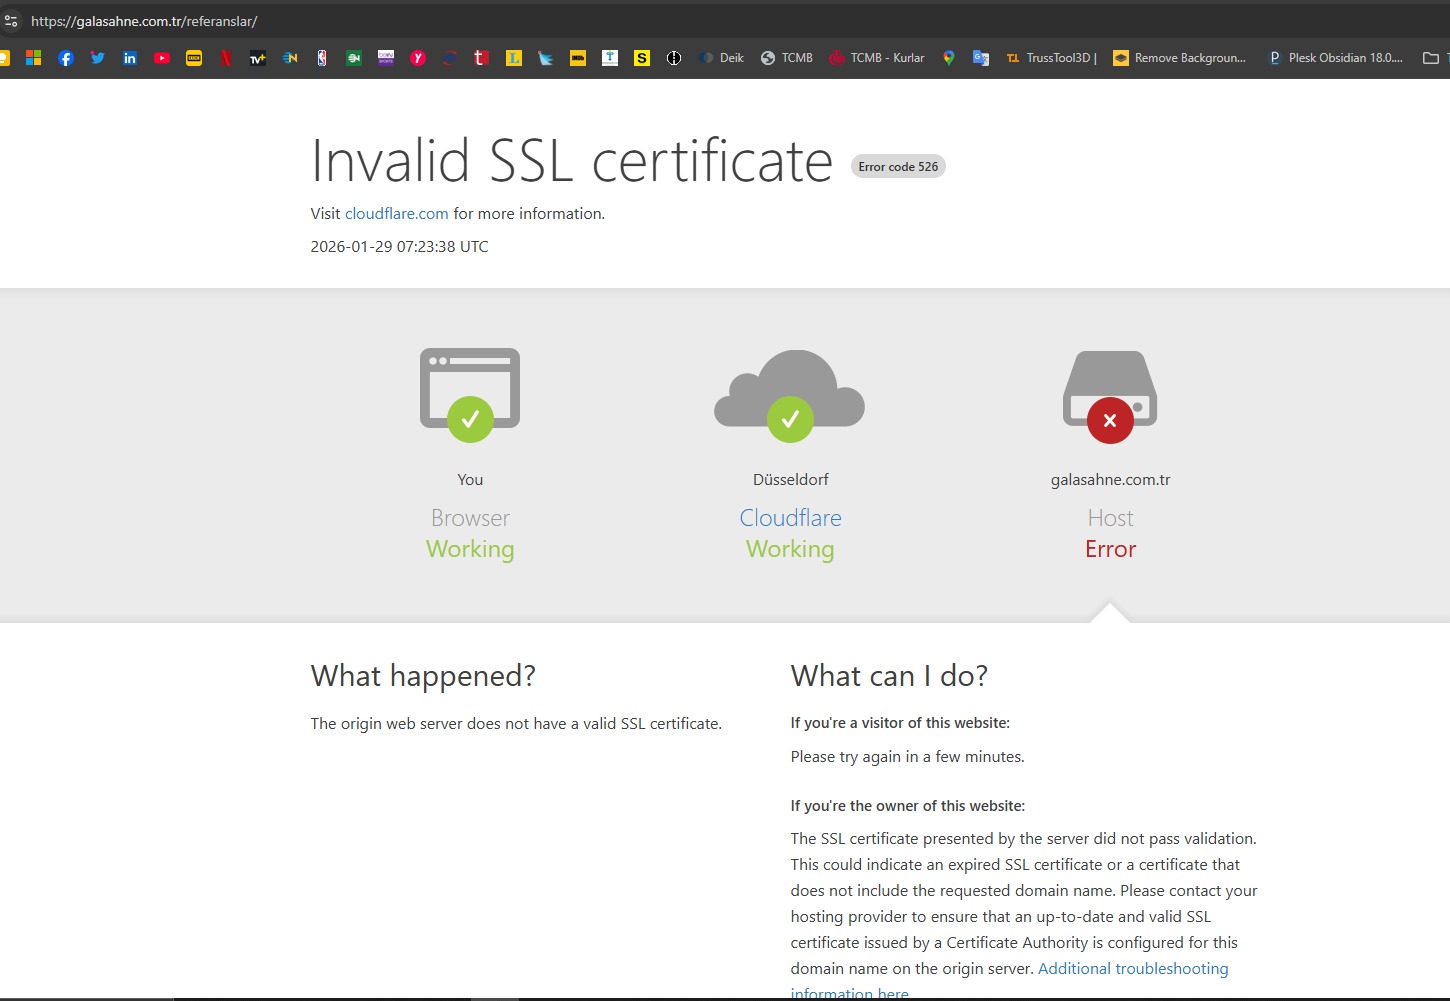Open the red and blue circle bookmark

point(450,58)
